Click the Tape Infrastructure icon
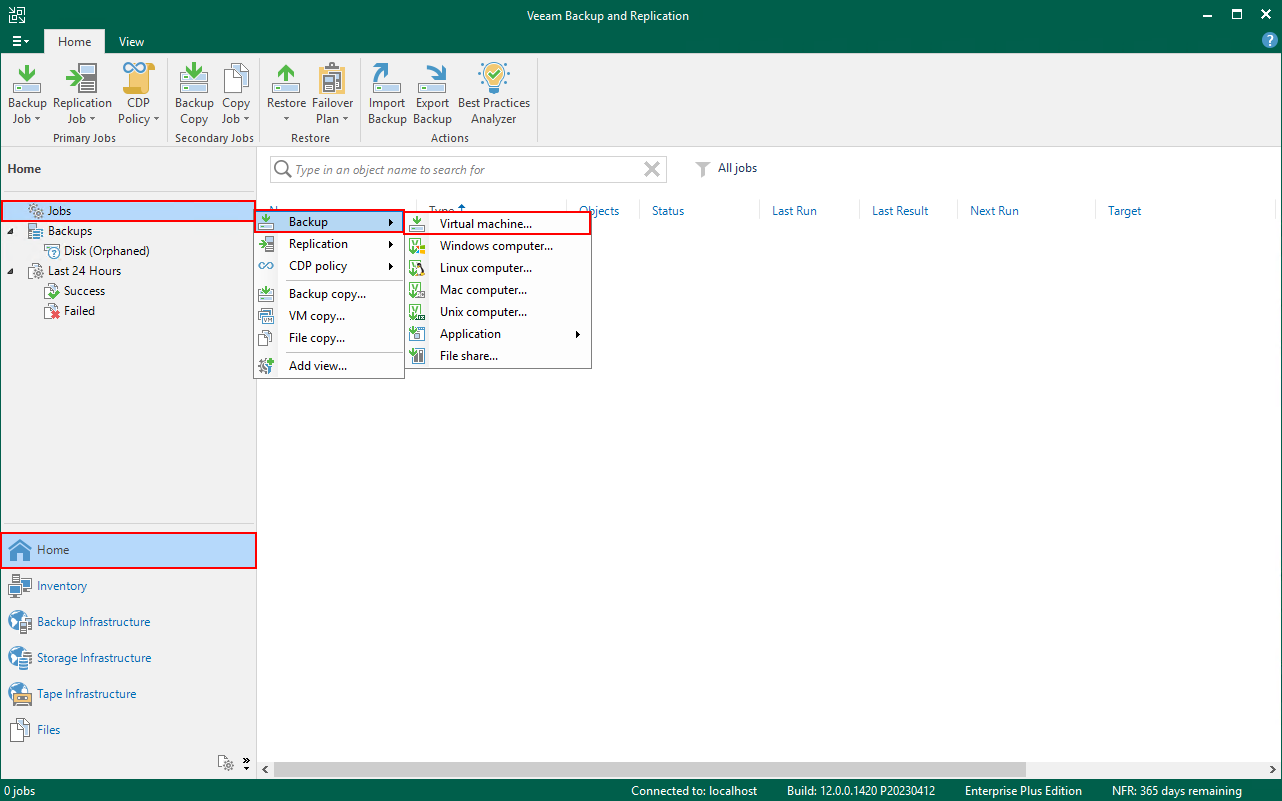The width and height of the screenshot is (1282, 801). coord(20,694)
